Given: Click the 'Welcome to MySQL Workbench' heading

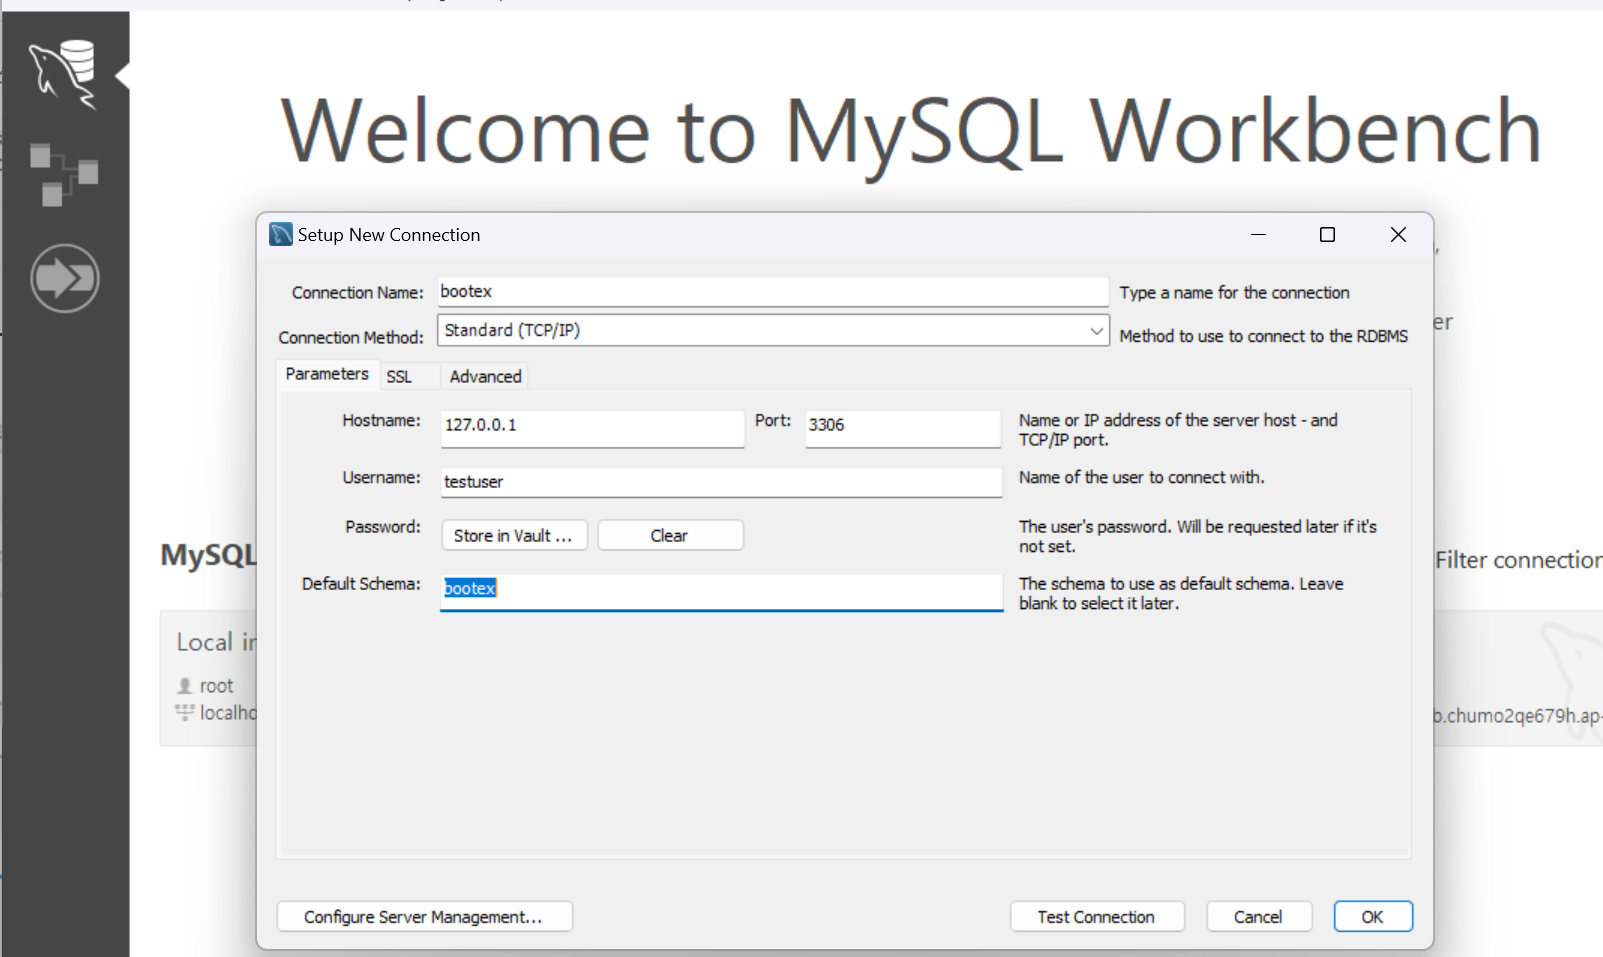Looking at the screenshot, I should point(911,132).
